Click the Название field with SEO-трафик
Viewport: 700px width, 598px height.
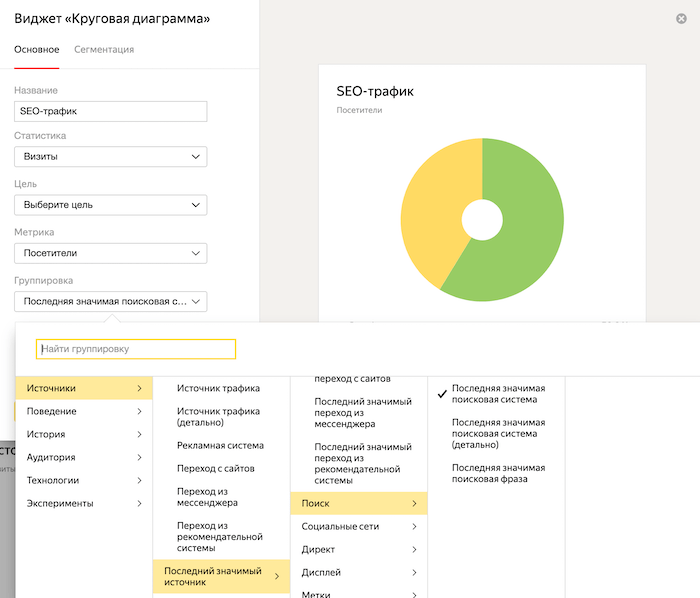[x=110, y=111]
